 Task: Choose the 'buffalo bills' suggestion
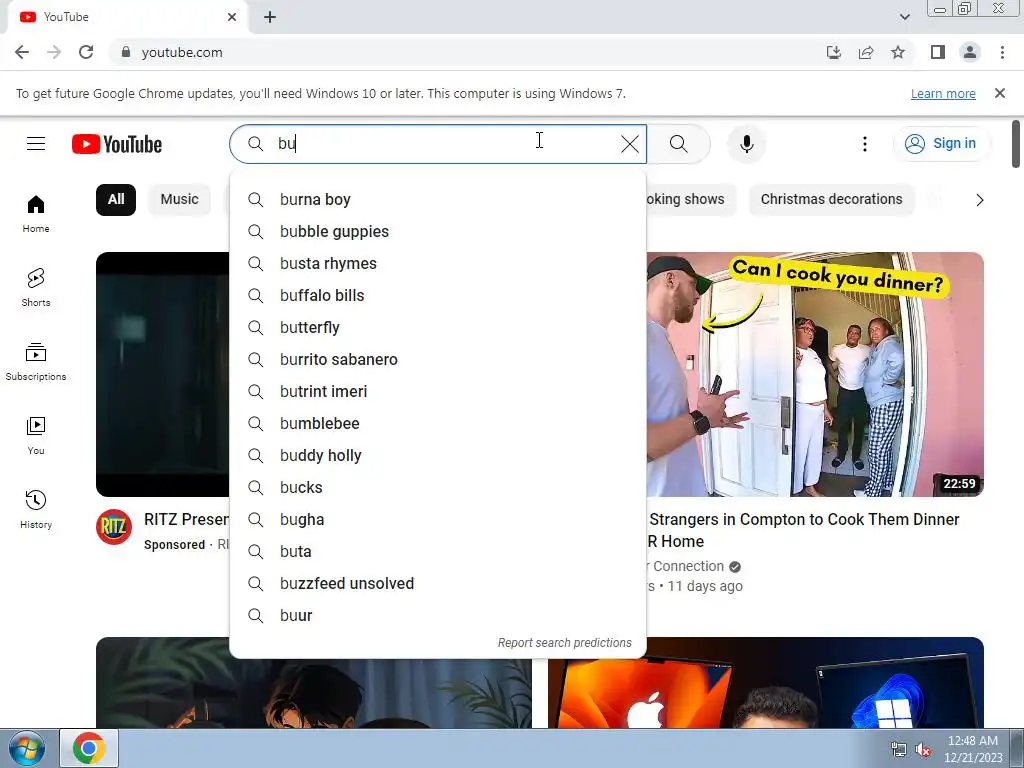click(x=438, y=295)
